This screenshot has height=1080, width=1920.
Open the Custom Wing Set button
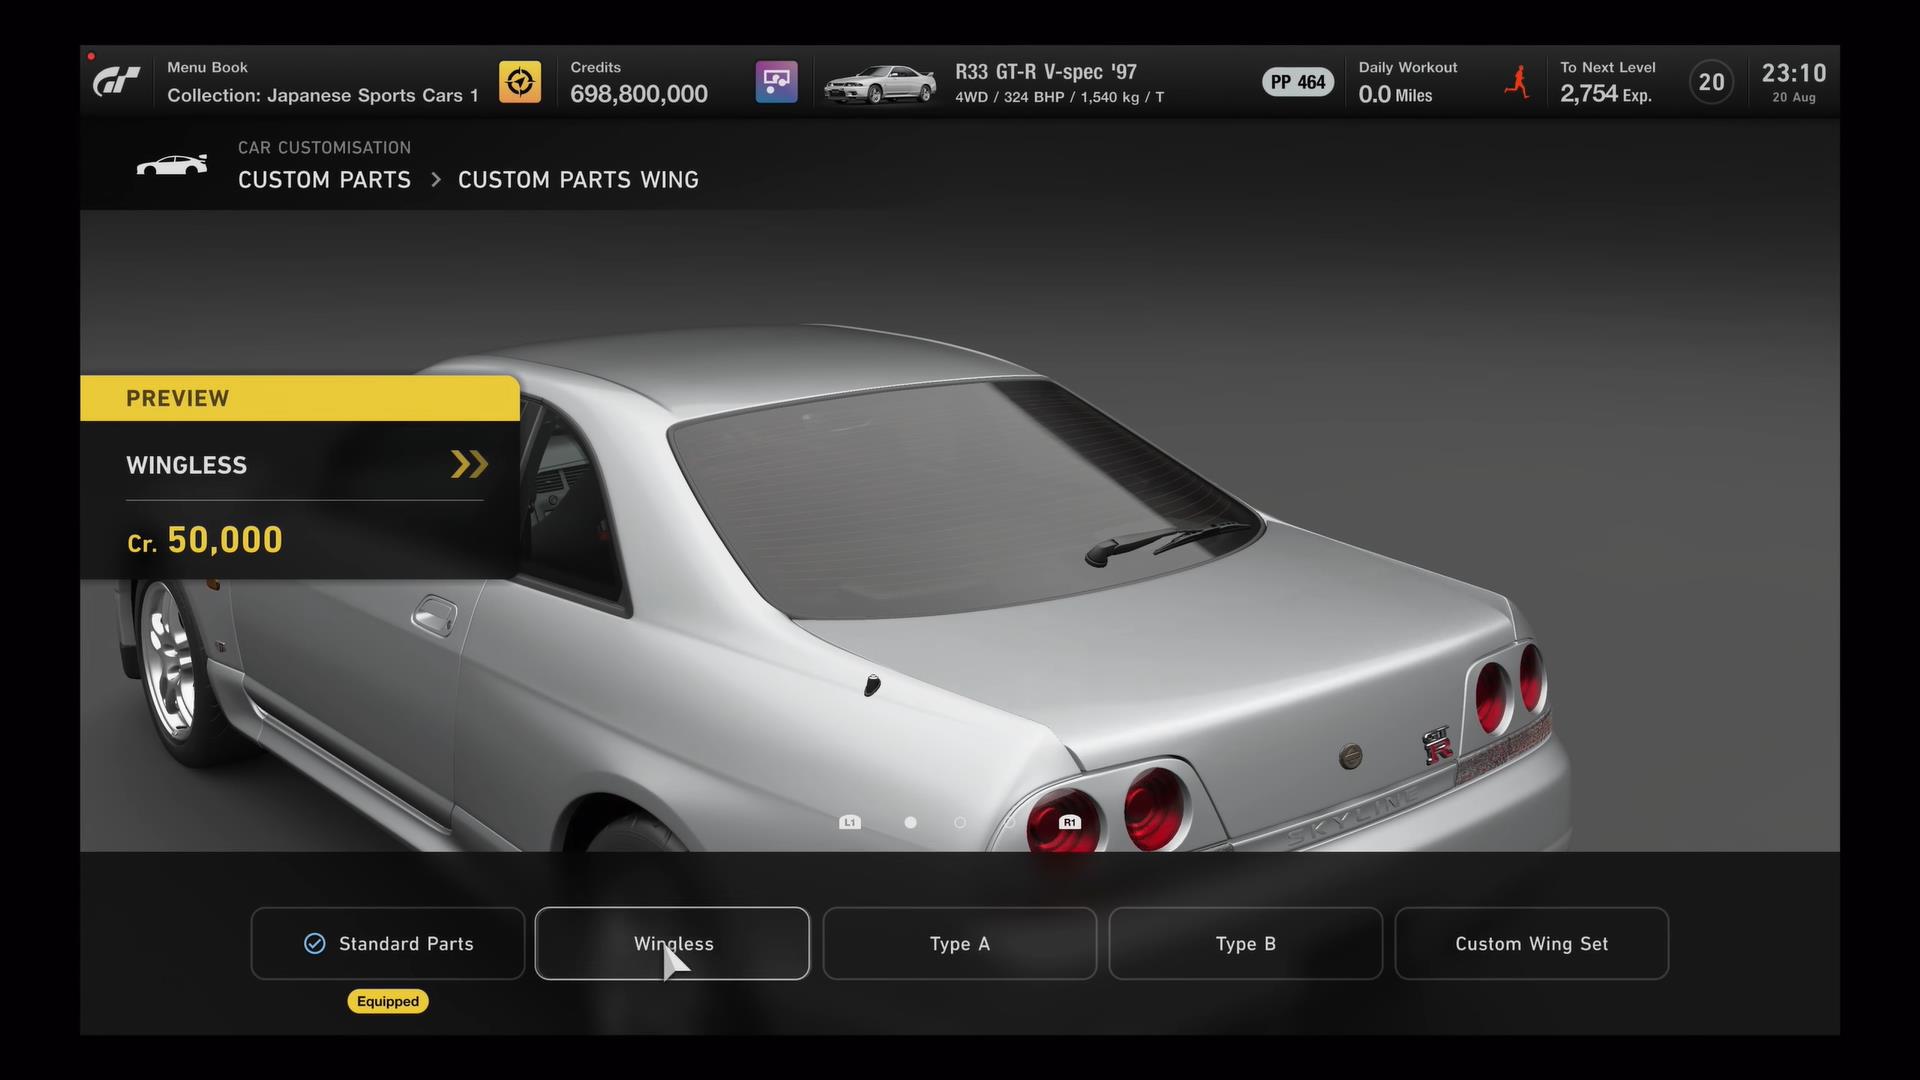[x=1531, y=943]
